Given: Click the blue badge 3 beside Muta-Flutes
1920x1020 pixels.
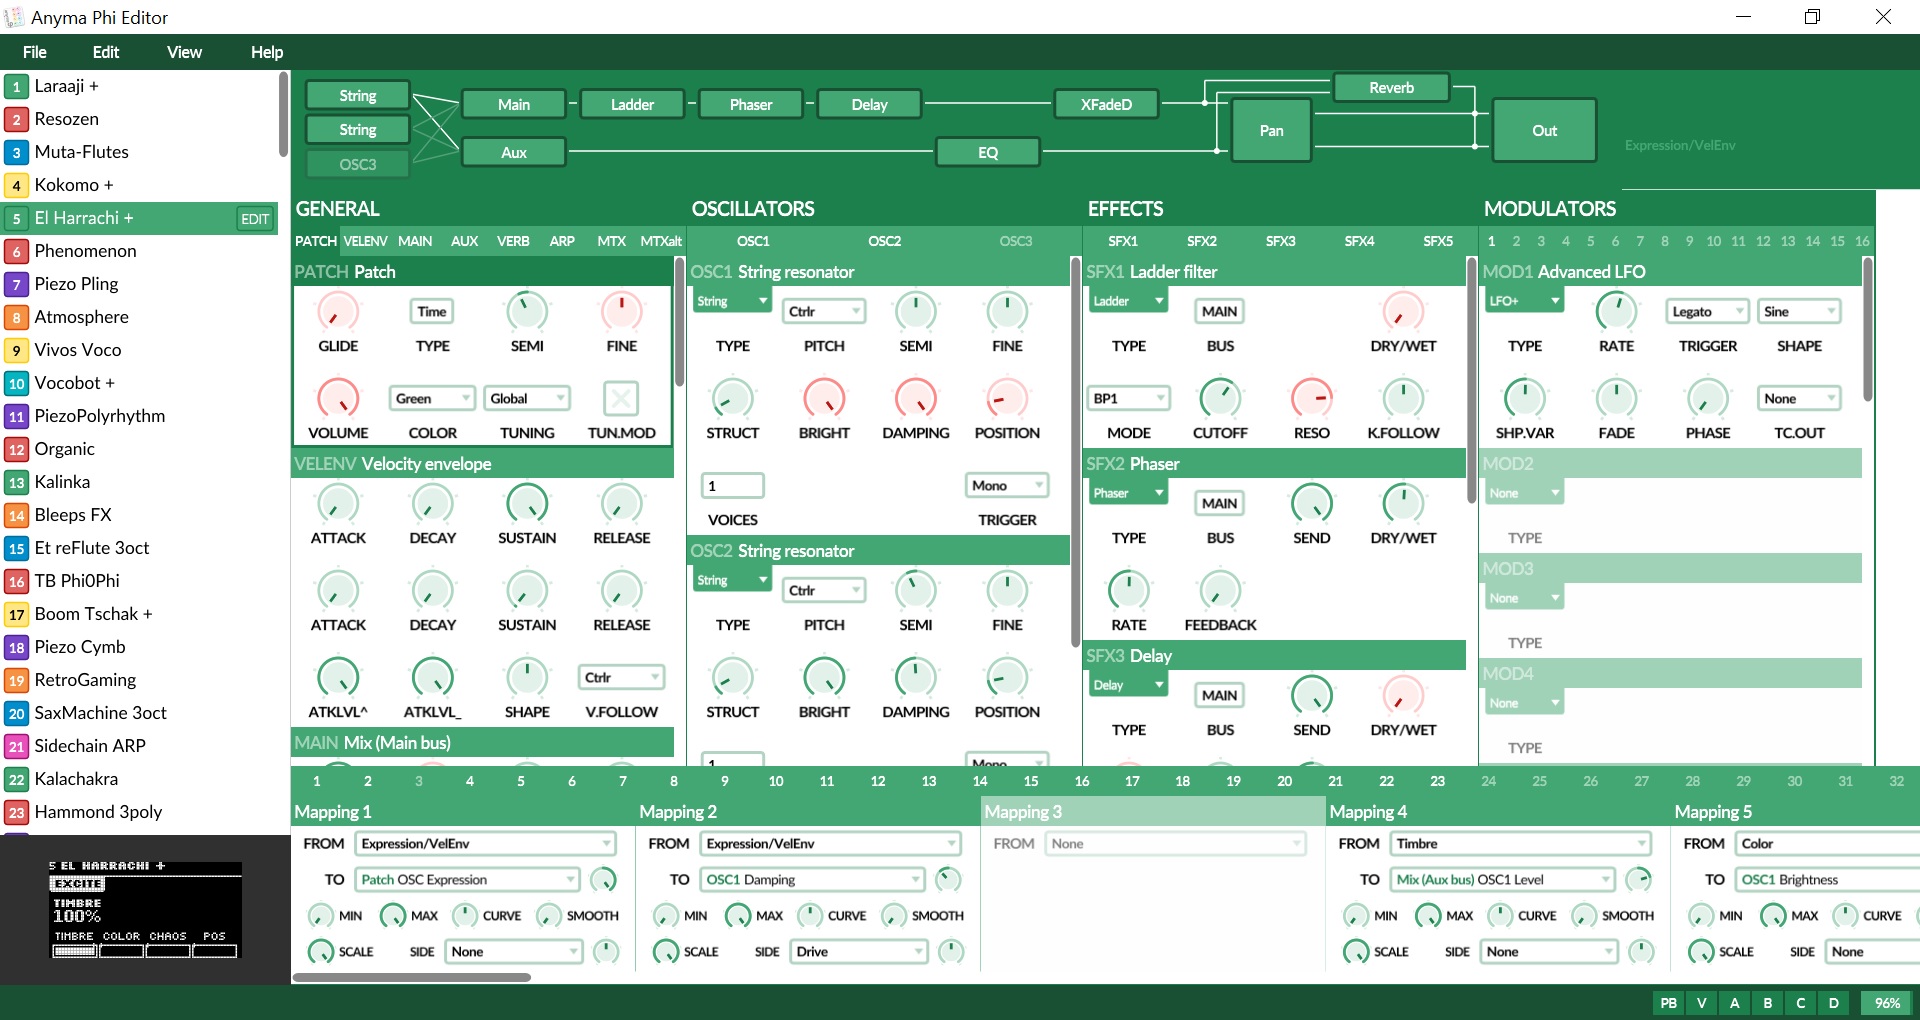Looking at the screenshot, I should click(x=16, y=153).
